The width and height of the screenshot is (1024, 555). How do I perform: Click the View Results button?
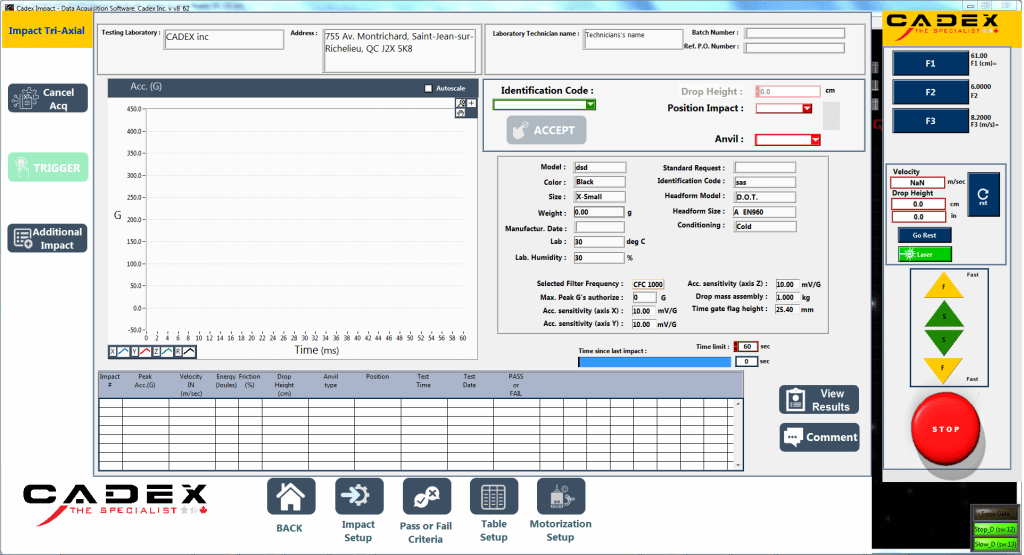pyautogui.click(x=819, y=400)
